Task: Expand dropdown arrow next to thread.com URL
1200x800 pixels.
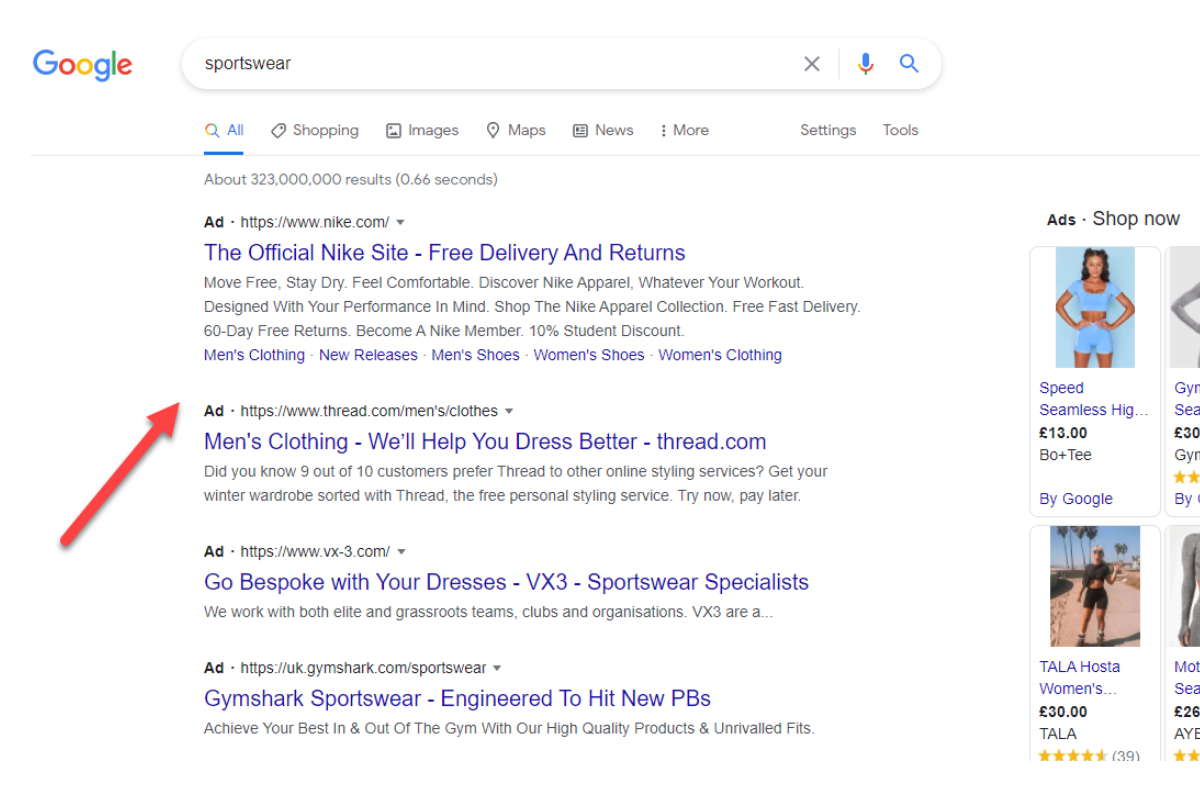Action: tap(509, 411)
